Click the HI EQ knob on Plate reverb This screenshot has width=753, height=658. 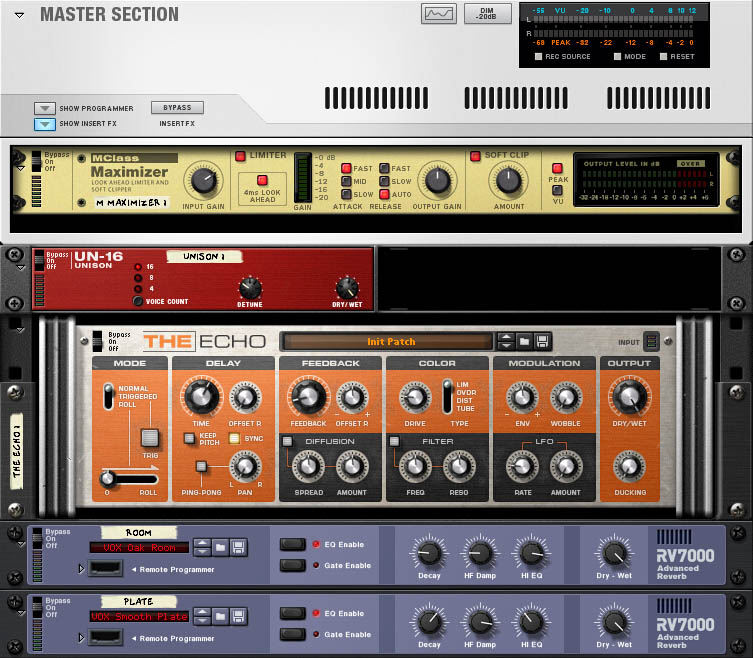[532, 622]
